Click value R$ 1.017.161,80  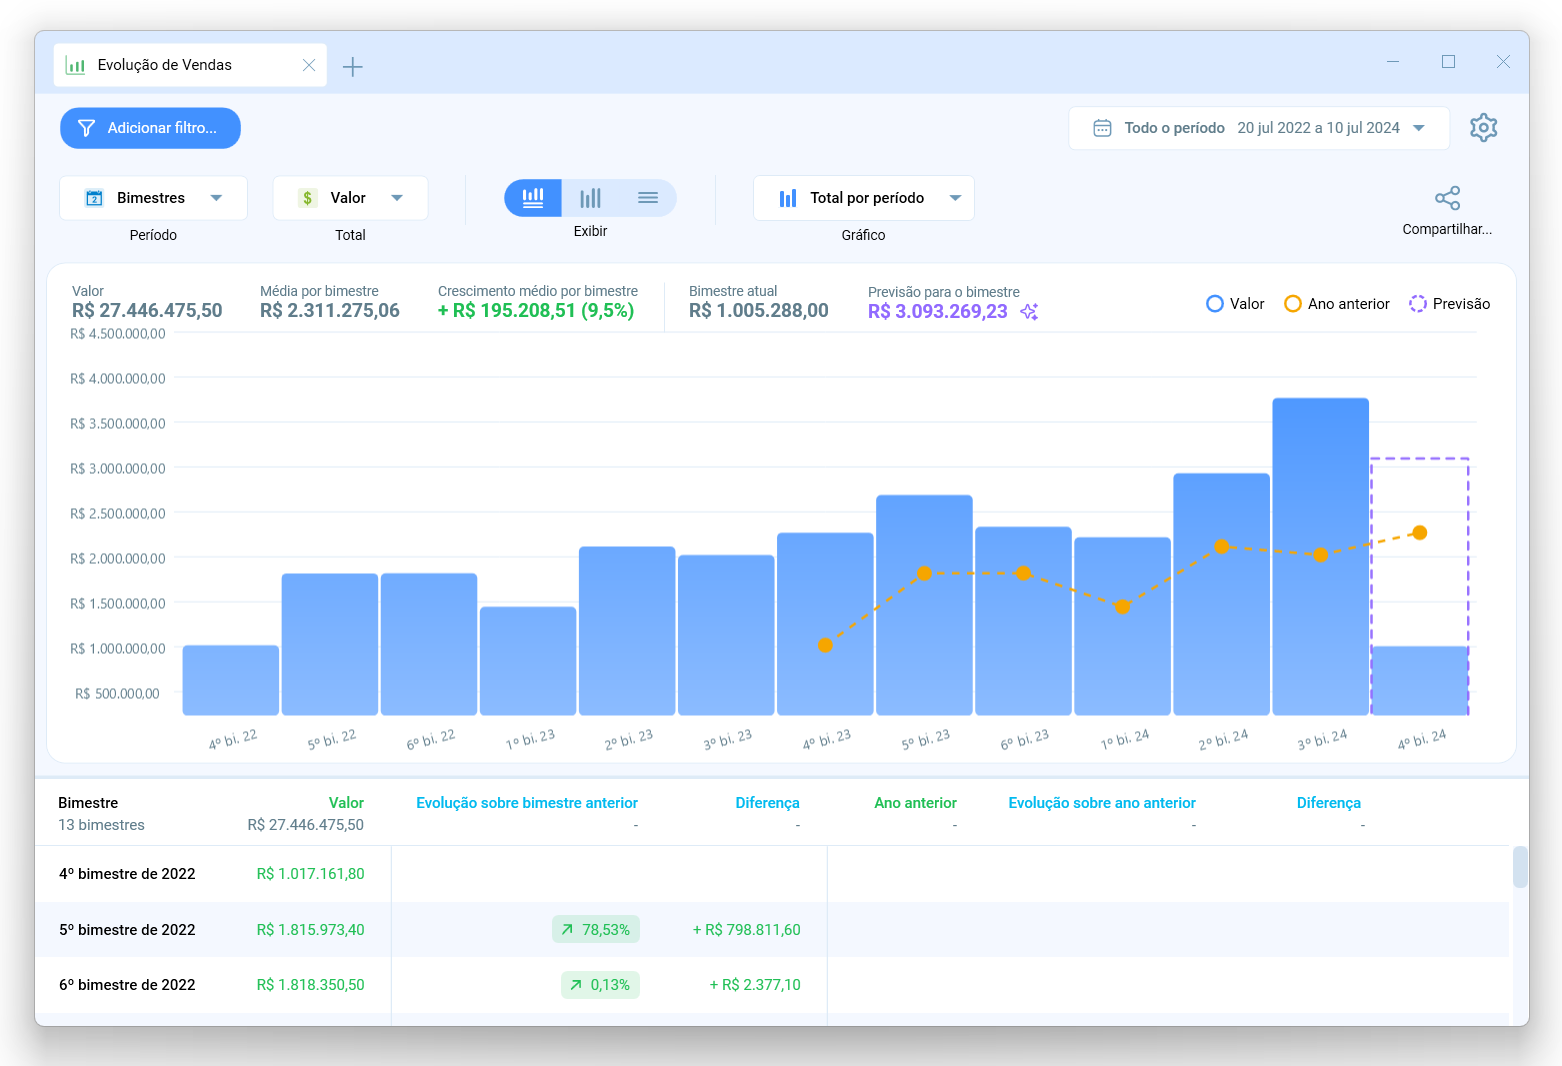310,874
